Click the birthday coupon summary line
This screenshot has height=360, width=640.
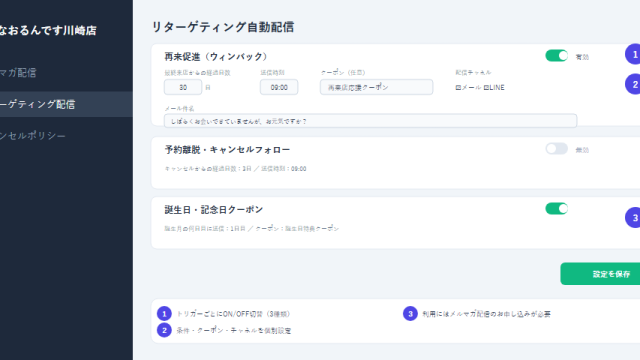click(x=251, y=229)
